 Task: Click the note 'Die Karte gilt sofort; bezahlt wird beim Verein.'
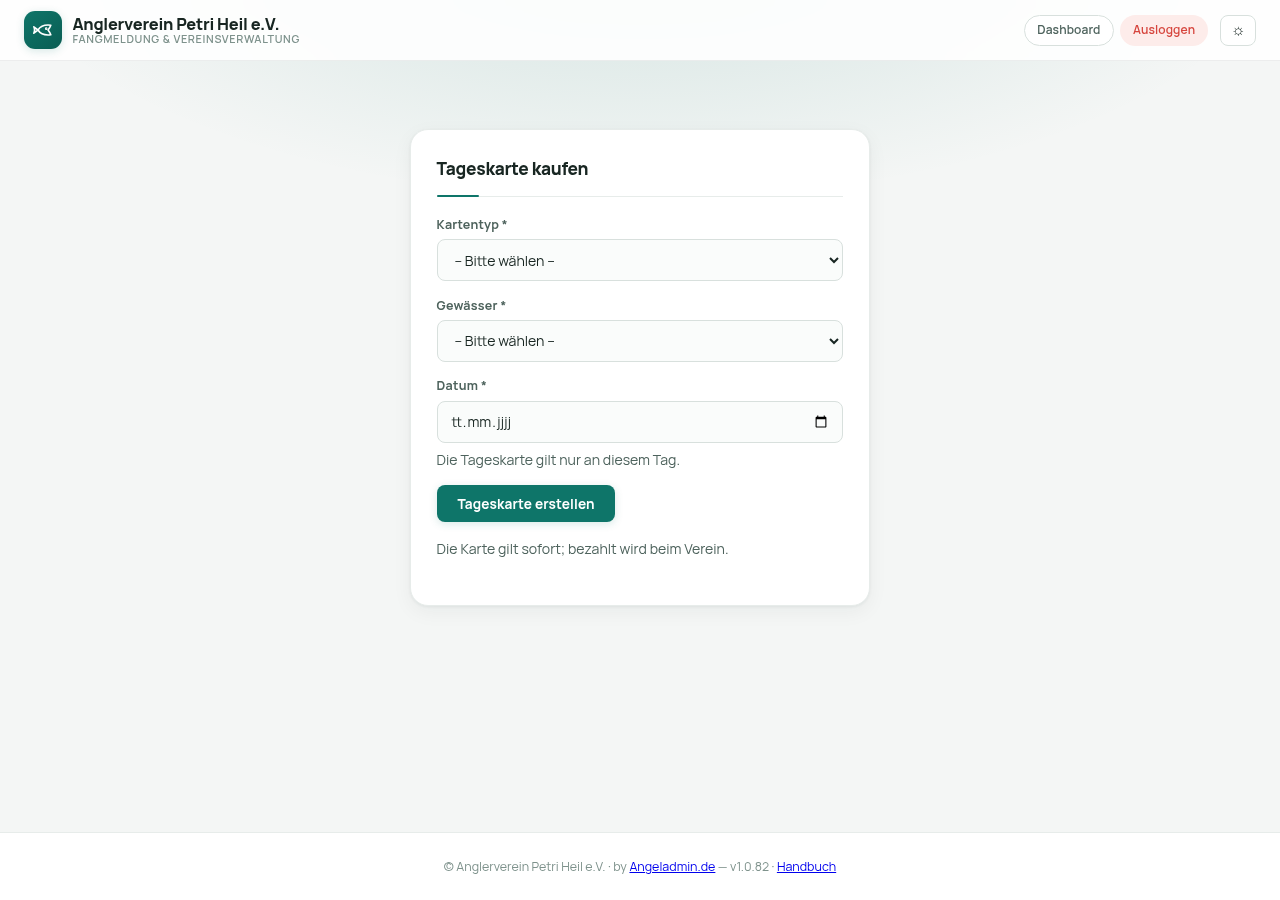click(x=582, y=549)
